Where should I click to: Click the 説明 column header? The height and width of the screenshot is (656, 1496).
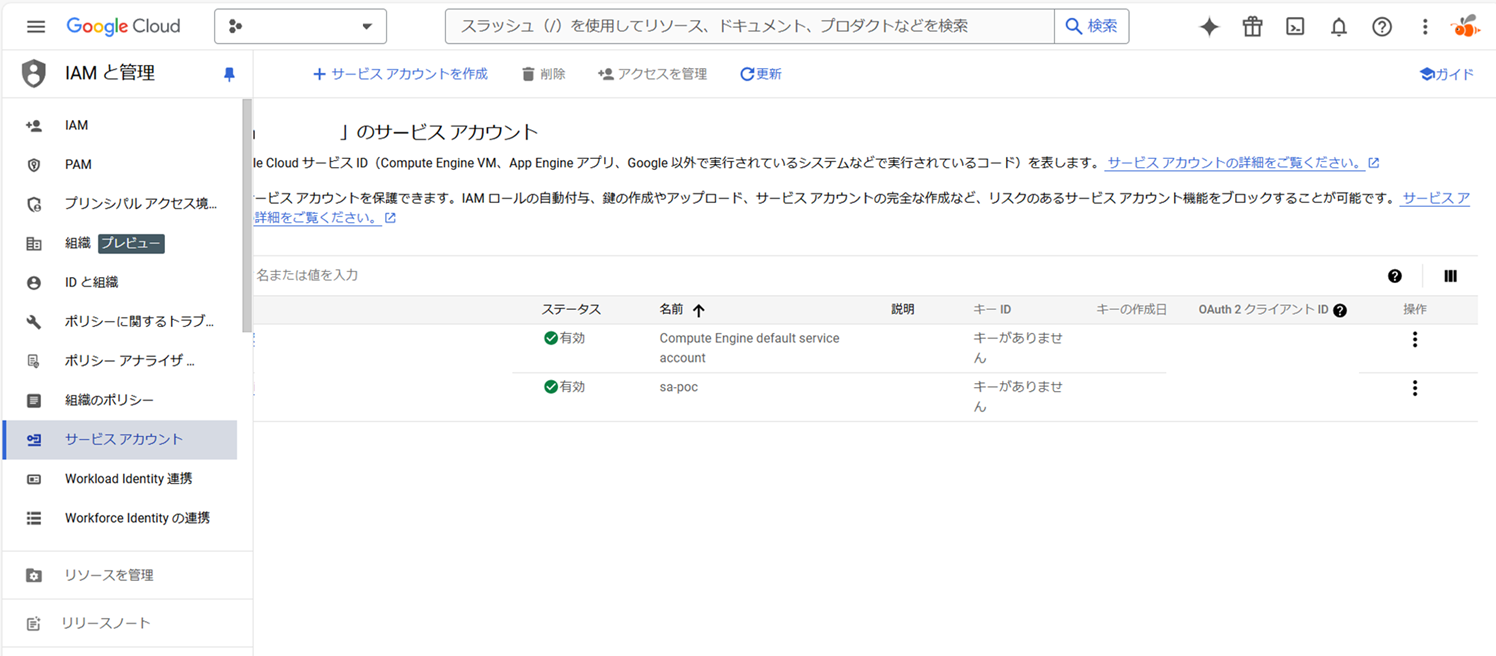click(903, 310)
